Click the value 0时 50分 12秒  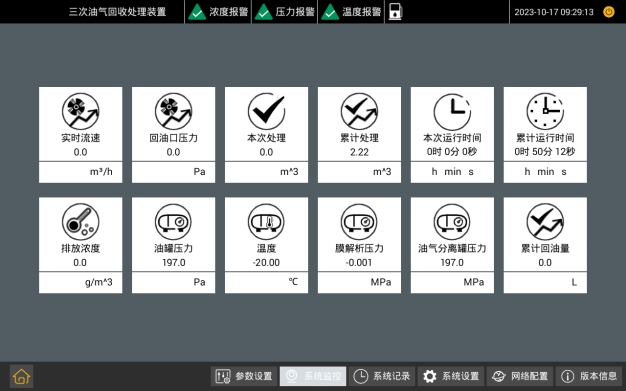pyautogui.click(x=545, y=152)
